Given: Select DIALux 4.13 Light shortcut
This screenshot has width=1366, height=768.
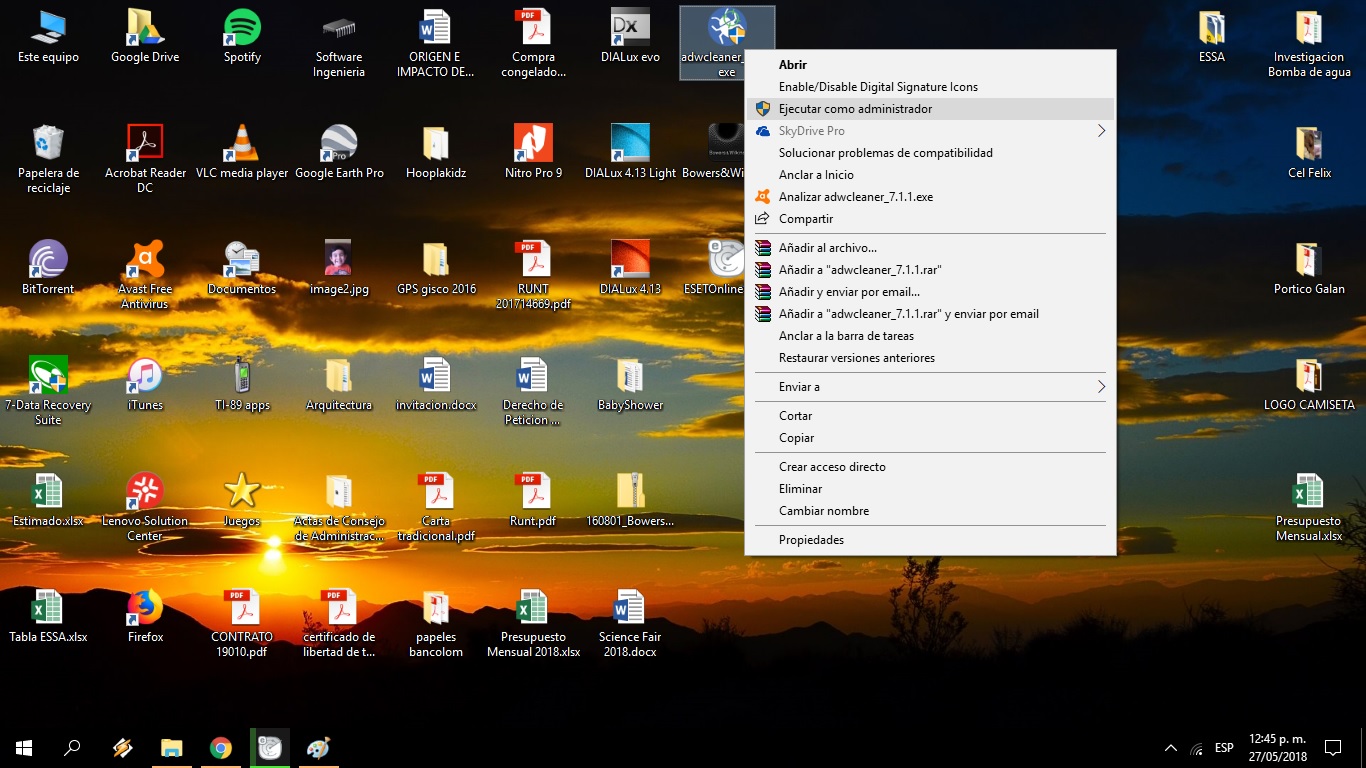Looking at the screenshot, I should [x=630, y=152].
